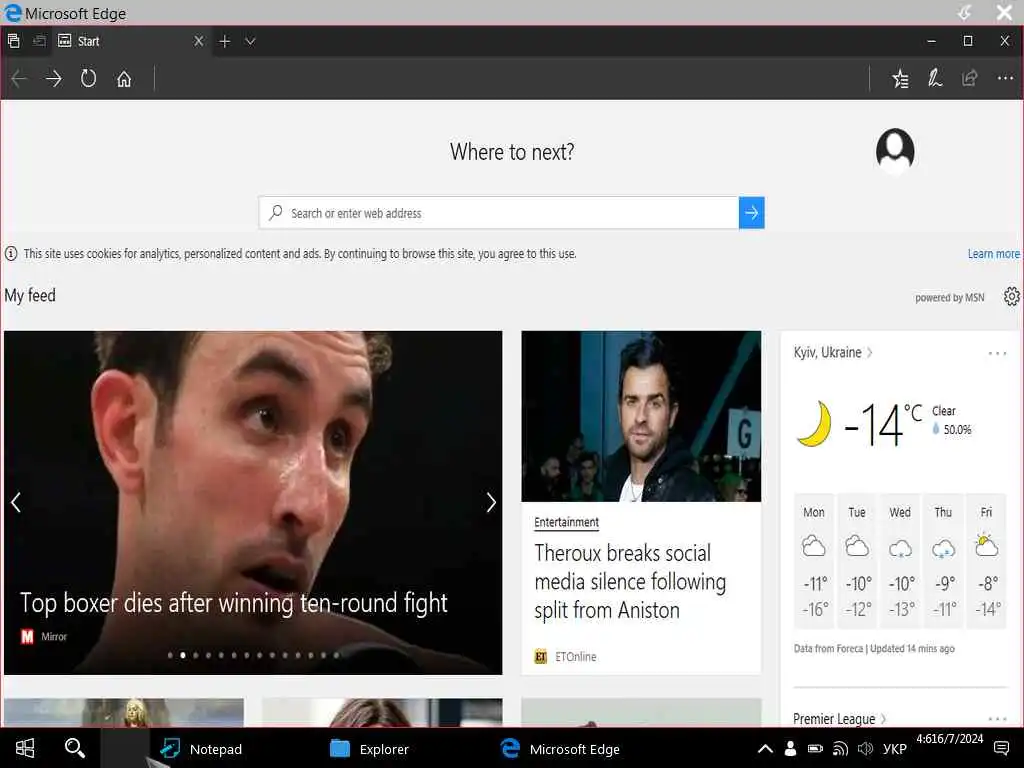1024x768 pixels.
Task: Open Tuesday weather forecast
Action: click(857, 561)
